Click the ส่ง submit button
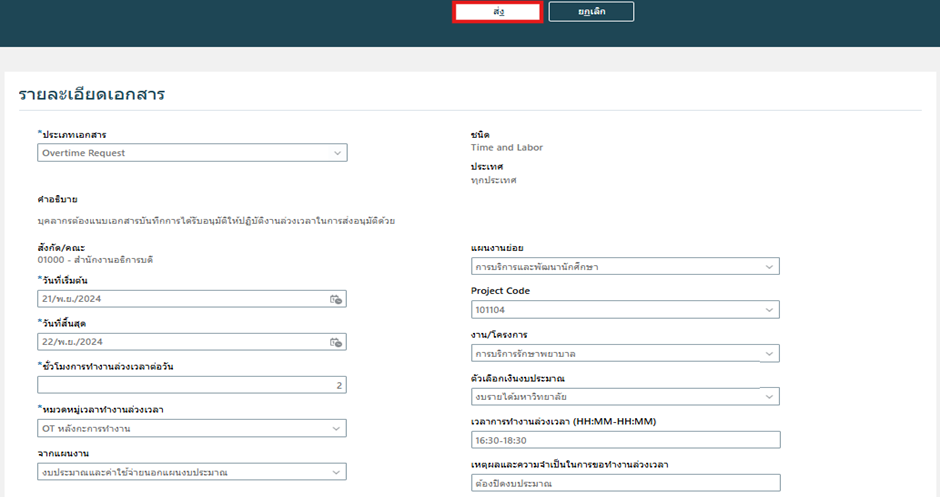The width and height of the screenshot is (940, 497). (x=497, y=12)
